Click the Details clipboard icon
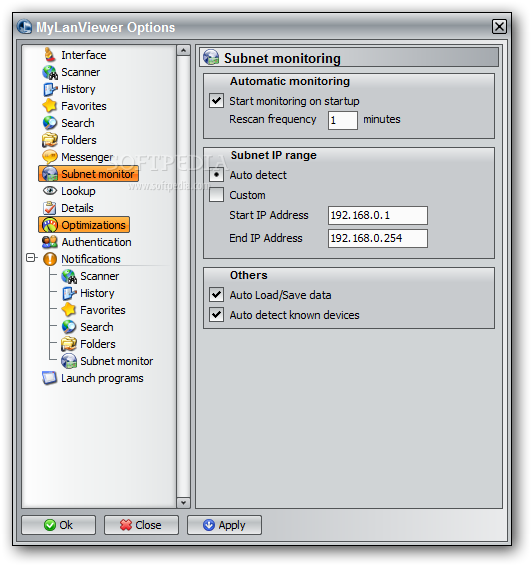The width and height of the screenshot is (532, 566). point(50,208)
